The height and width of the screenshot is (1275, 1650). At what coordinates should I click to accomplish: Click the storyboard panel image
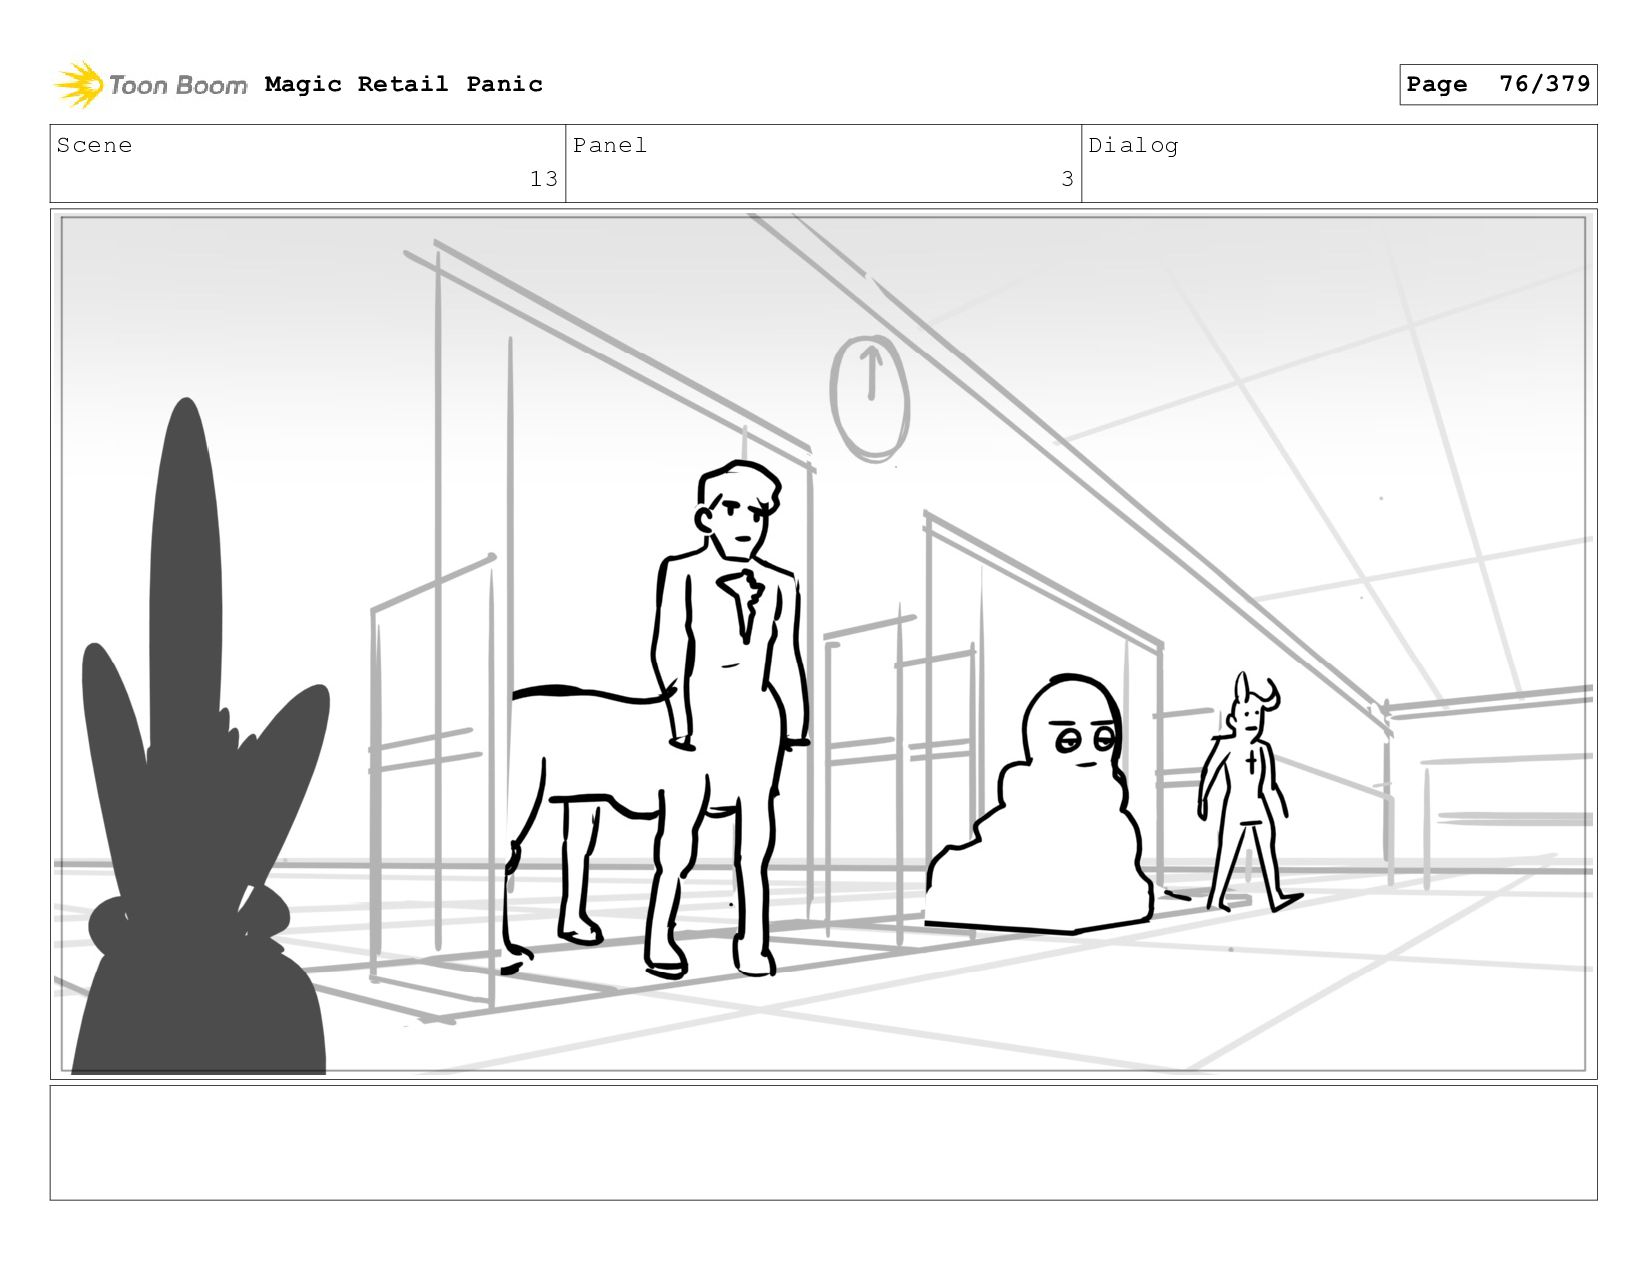(824, 644)
